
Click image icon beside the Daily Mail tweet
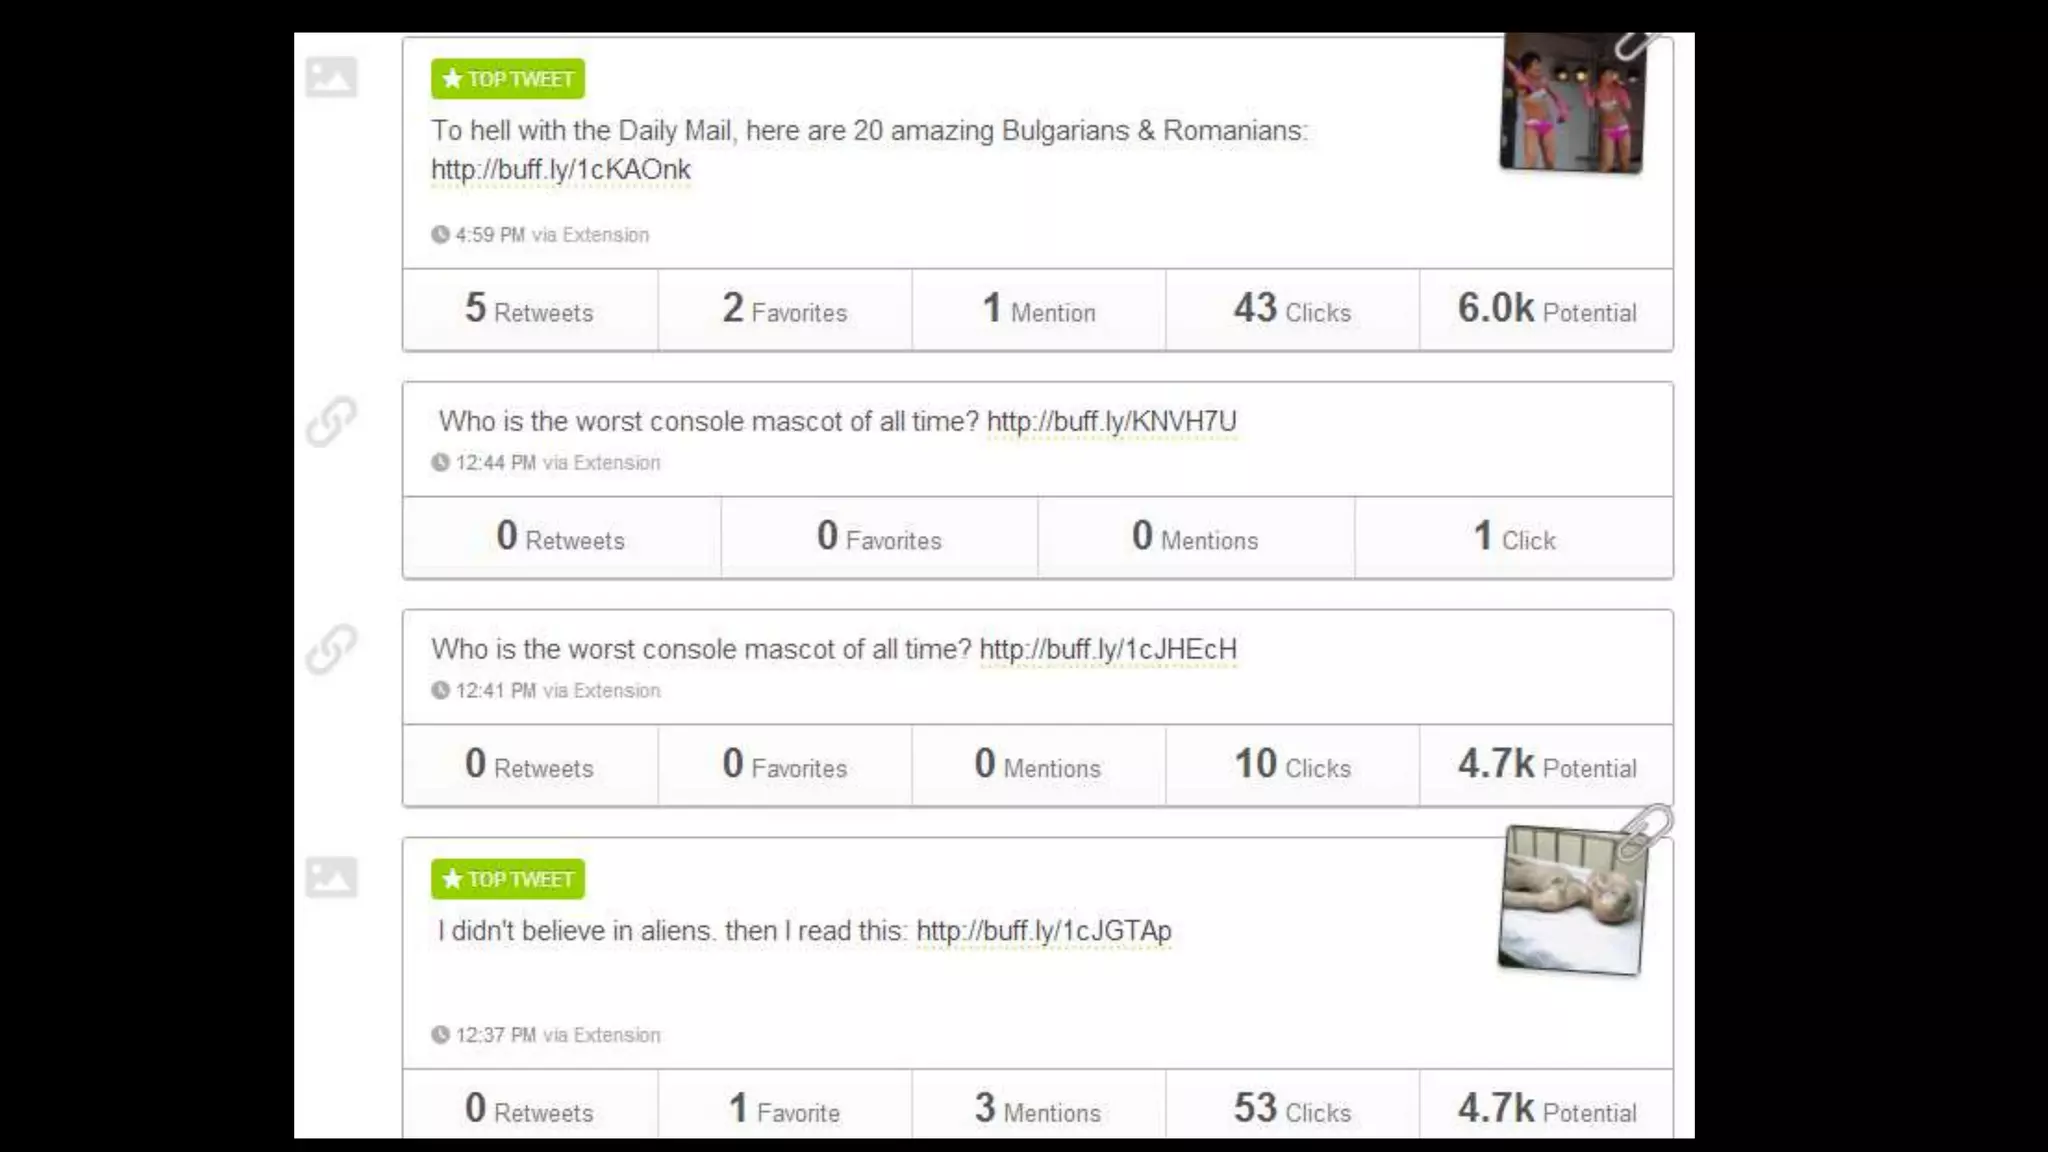331,77
